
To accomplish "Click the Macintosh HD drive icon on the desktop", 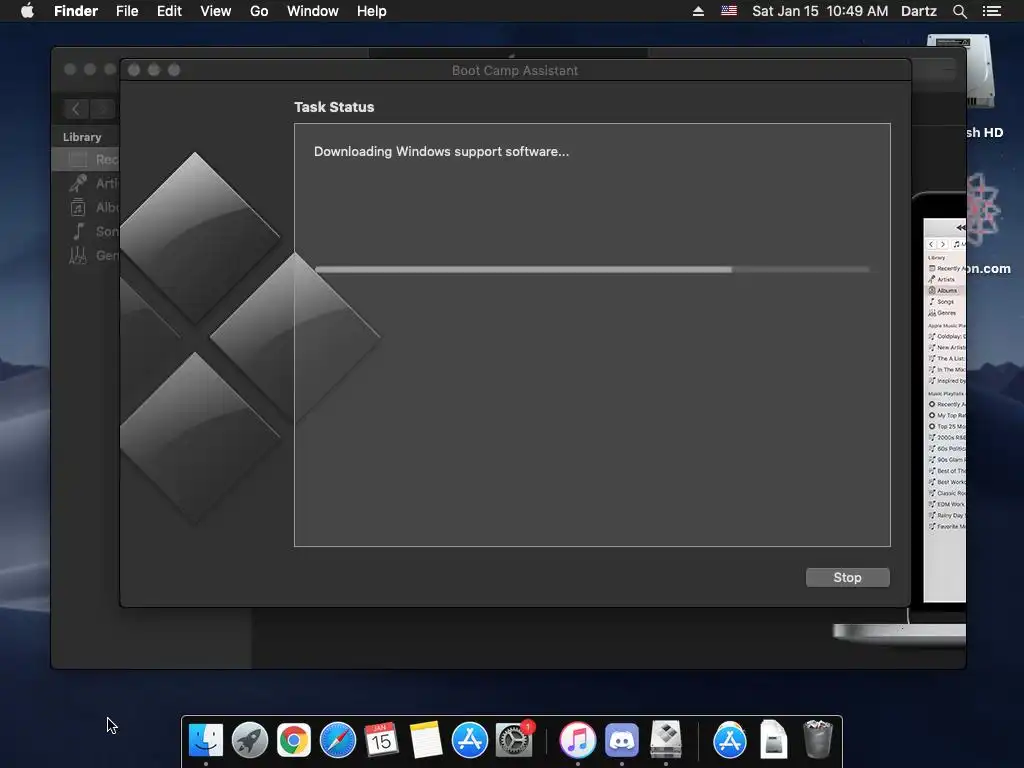I will [x=980, y=72].
